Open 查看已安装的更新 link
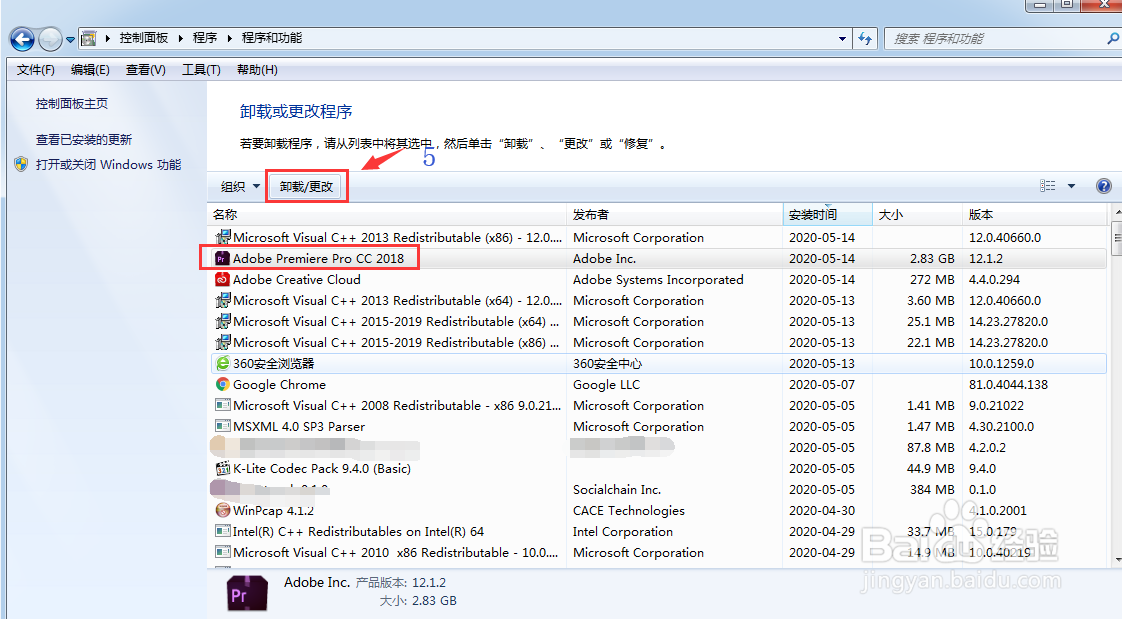This screenshot has width=1122, height=619. pos(84,140)
